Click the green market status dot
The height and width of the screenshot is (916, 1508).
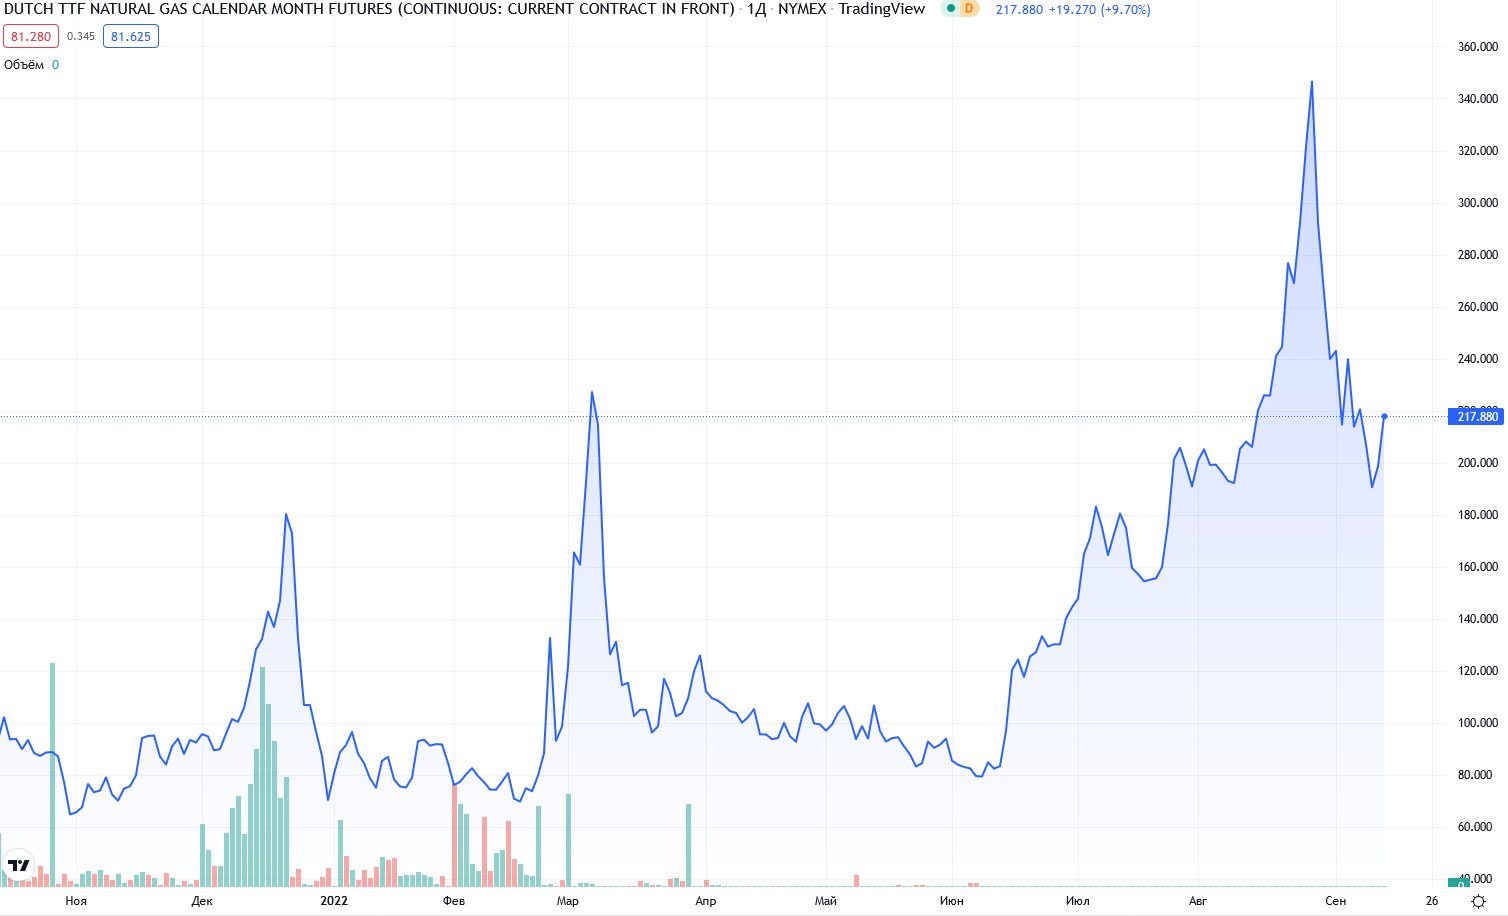click(950, 9)
